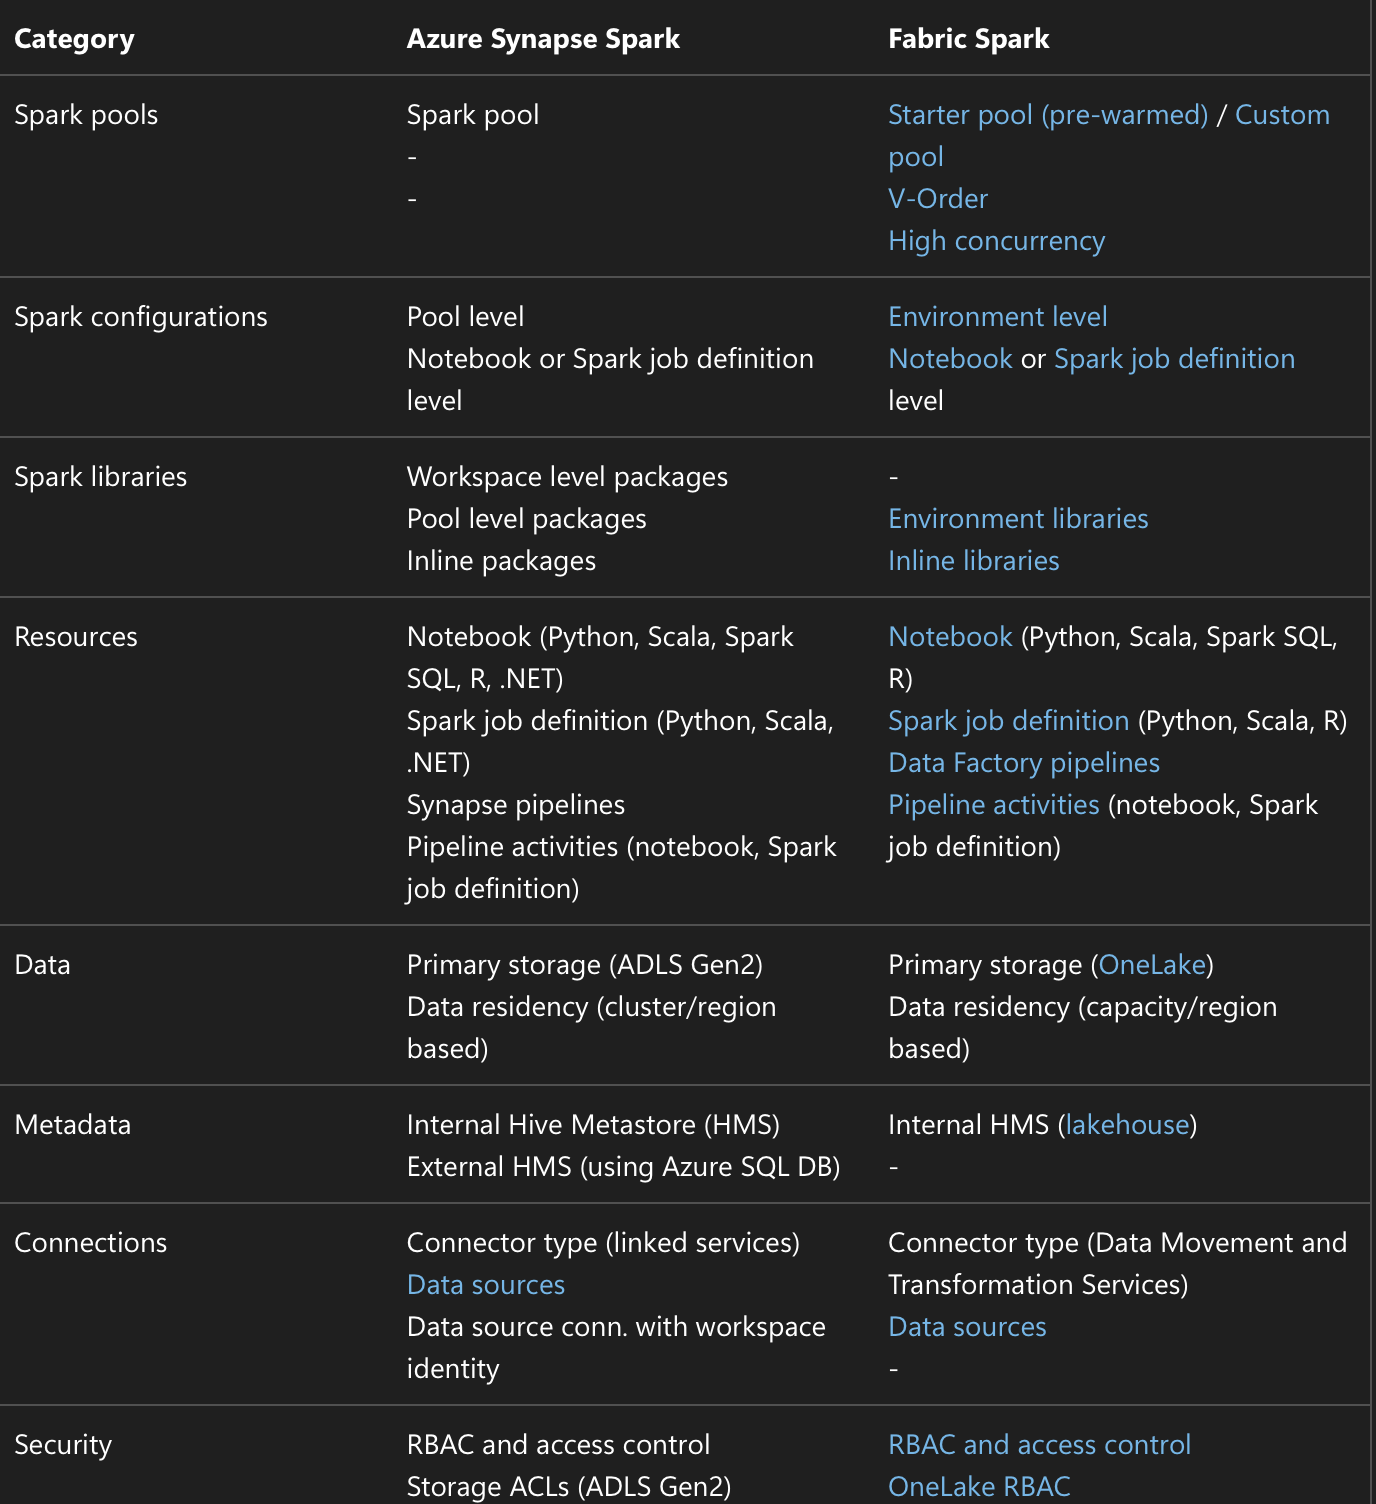Open the Starter pool (pre-warmed) link
1376x1504 pixels.
click(1047, 114)
